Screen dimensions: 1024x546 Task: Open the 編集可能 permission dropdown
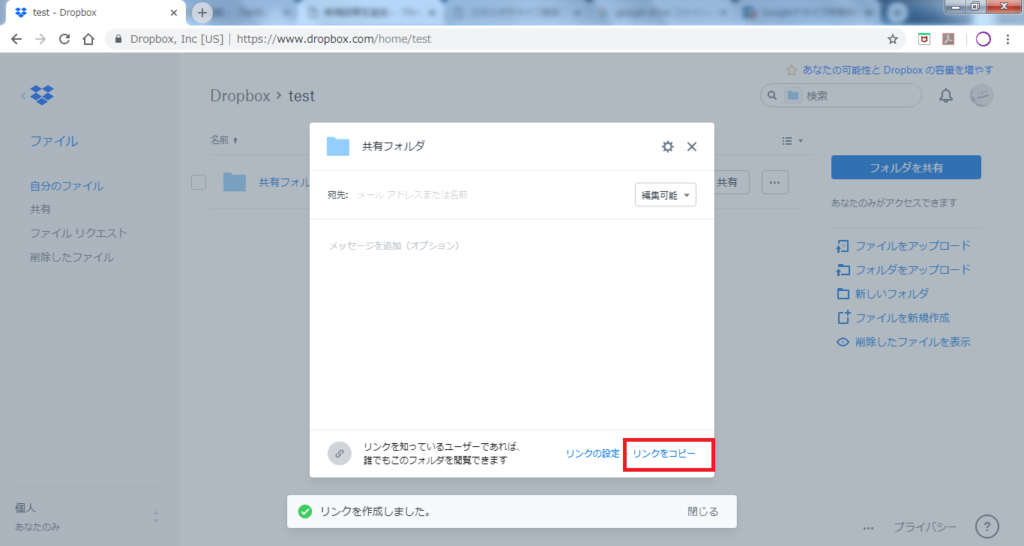tap(665, 195)
